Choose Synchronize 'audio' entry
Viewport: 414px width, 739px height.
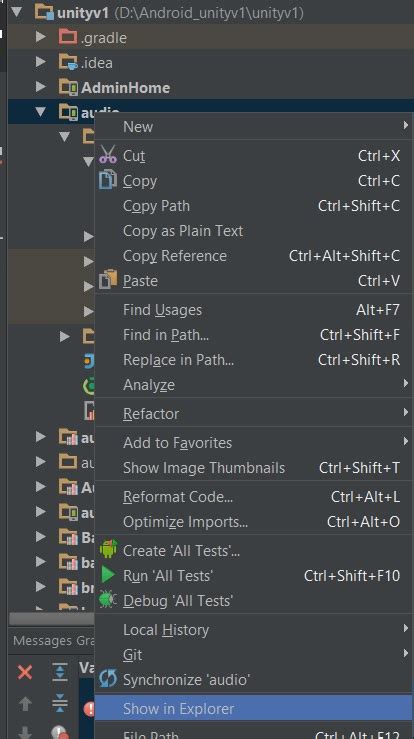coord(254,680)
